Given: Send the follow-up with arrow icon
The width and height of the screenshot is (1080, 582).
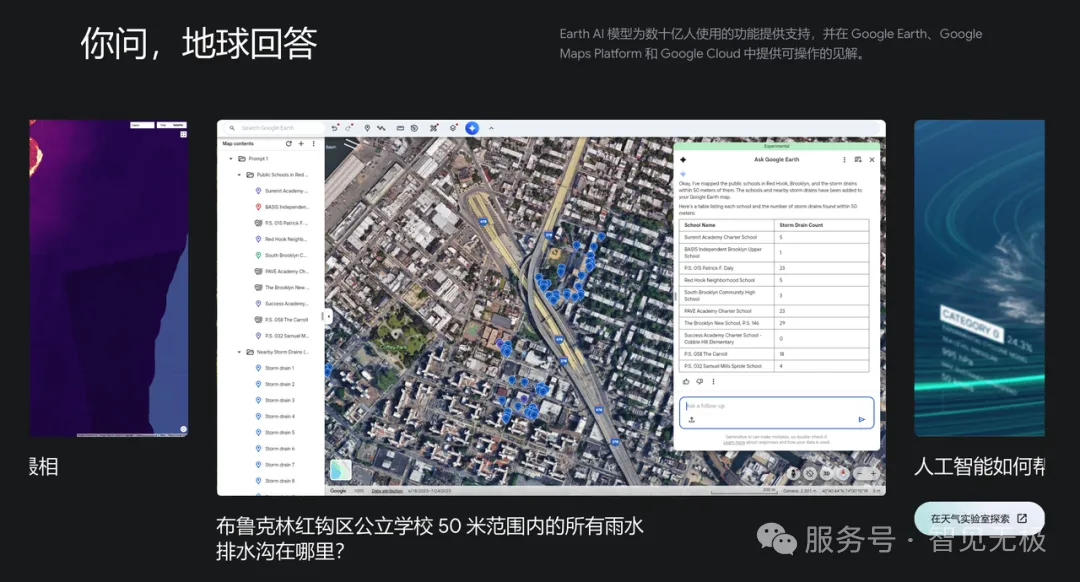Looking at the screenshot, I should (862, 419).
